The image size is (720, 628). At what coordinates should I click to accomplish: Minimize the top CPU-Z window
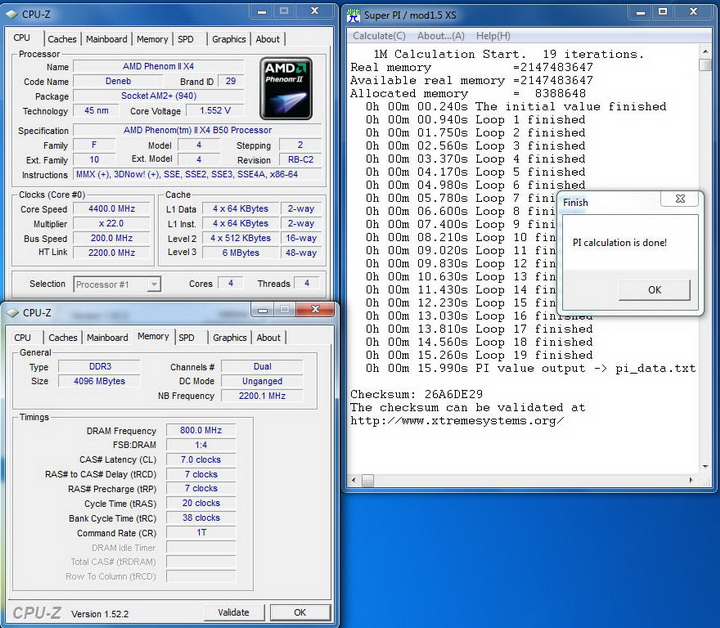coord(262,12)
